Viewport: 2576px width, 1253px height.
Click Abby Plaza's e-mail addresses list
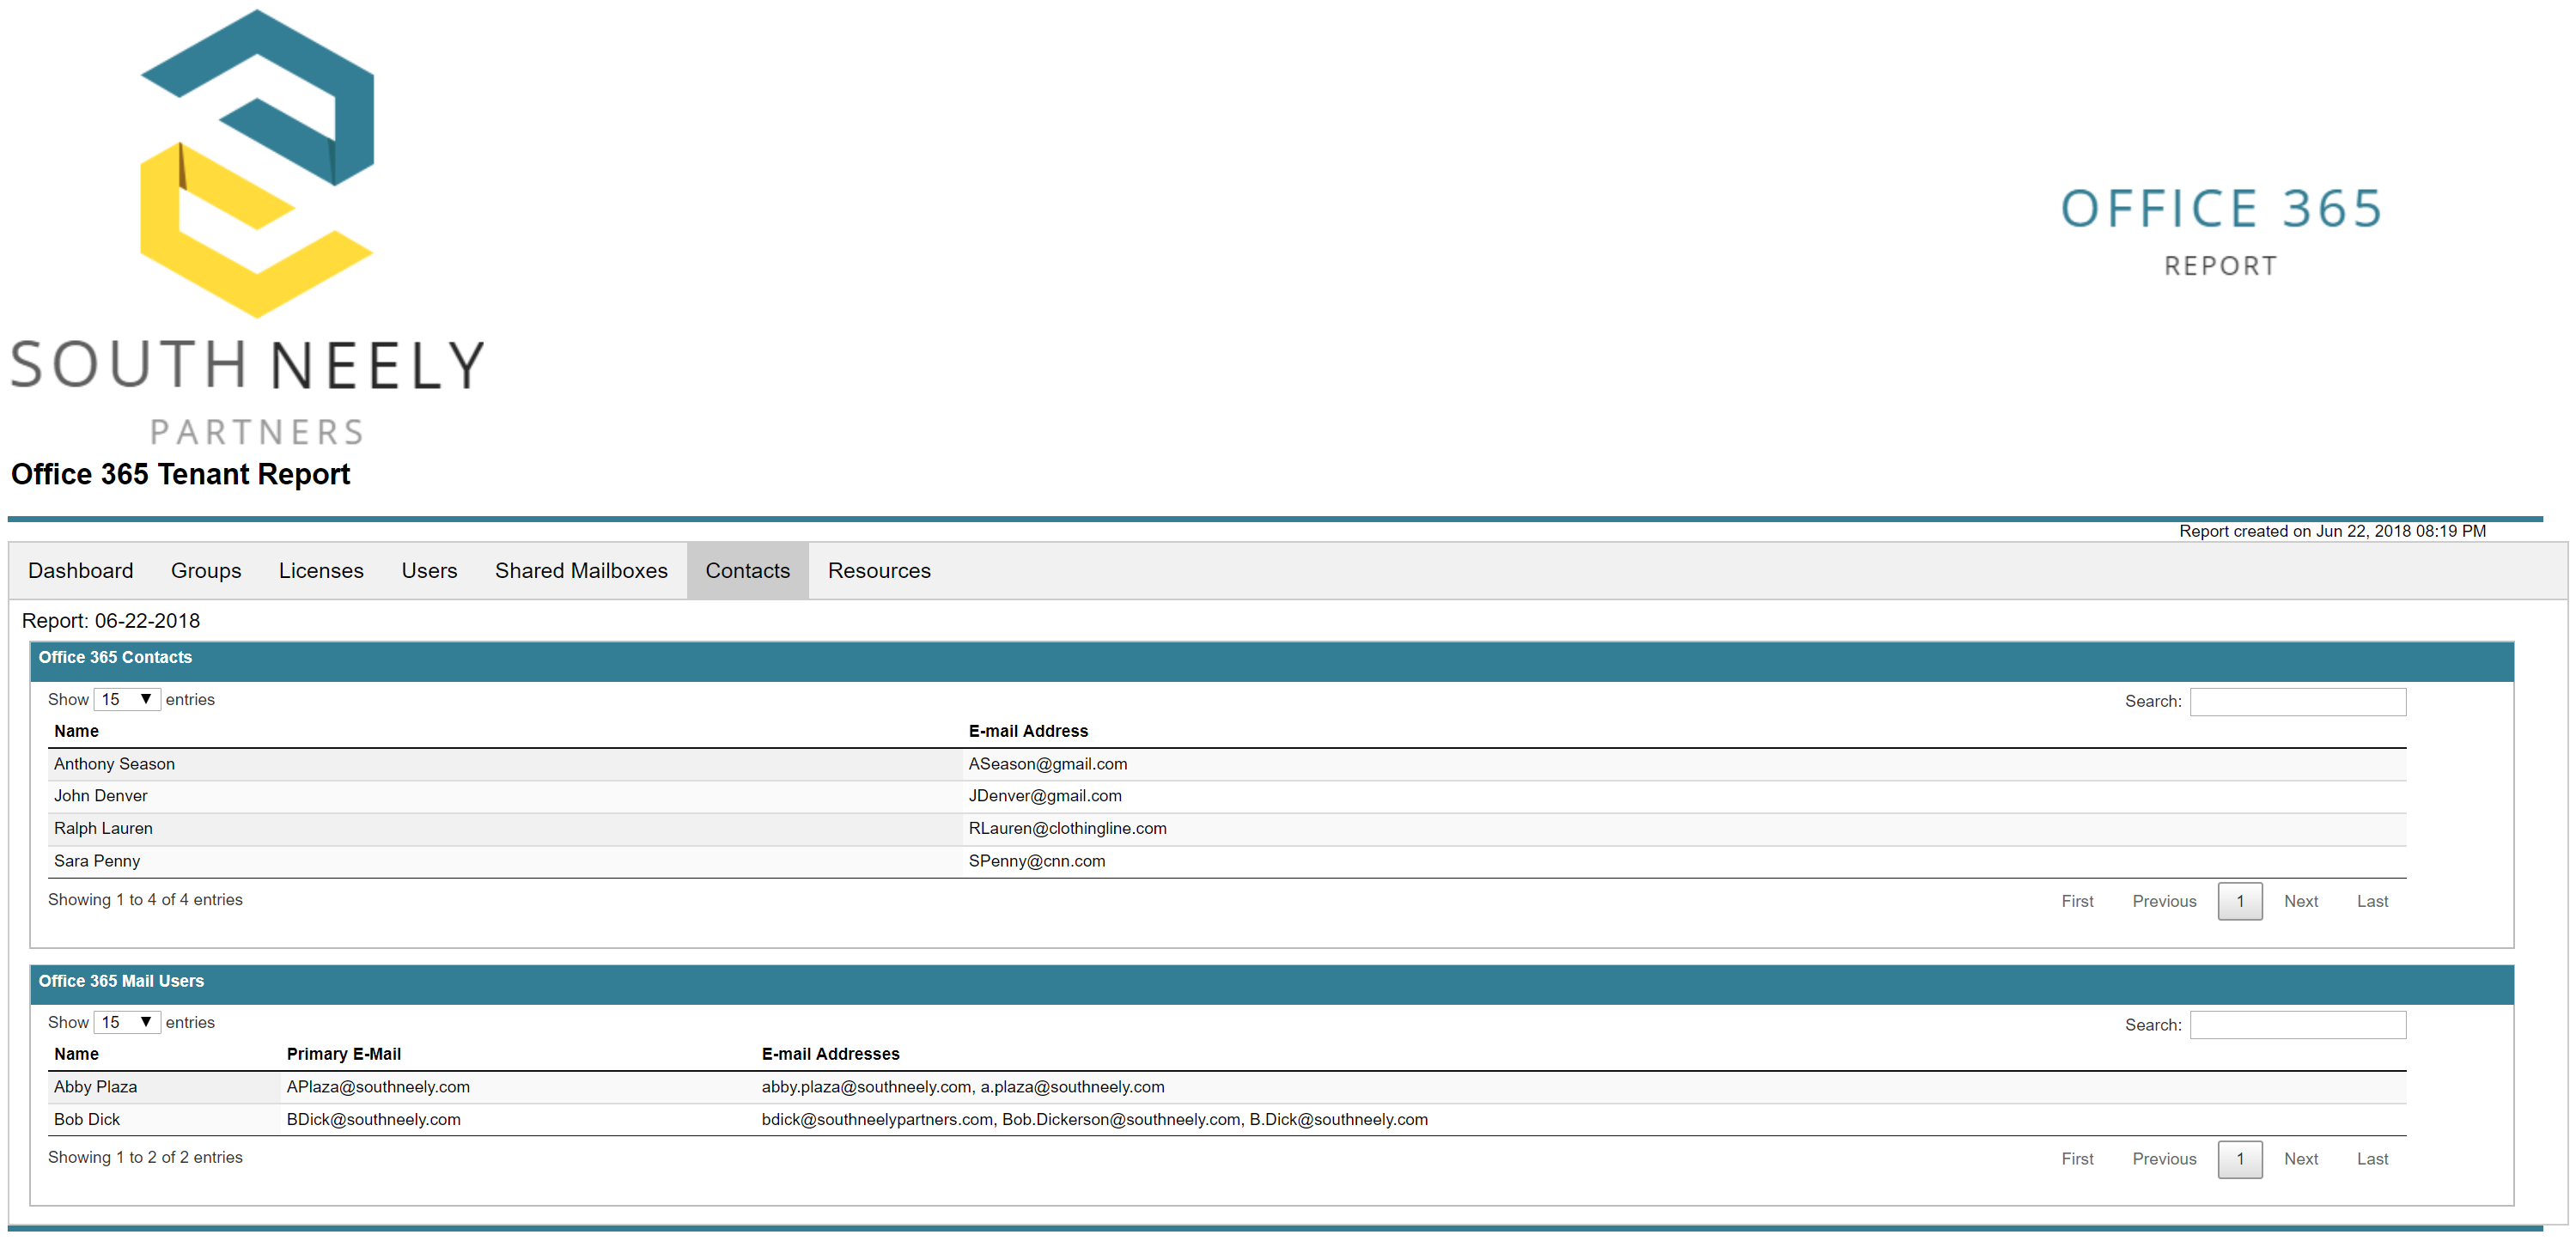click(x=963, y=1087)
